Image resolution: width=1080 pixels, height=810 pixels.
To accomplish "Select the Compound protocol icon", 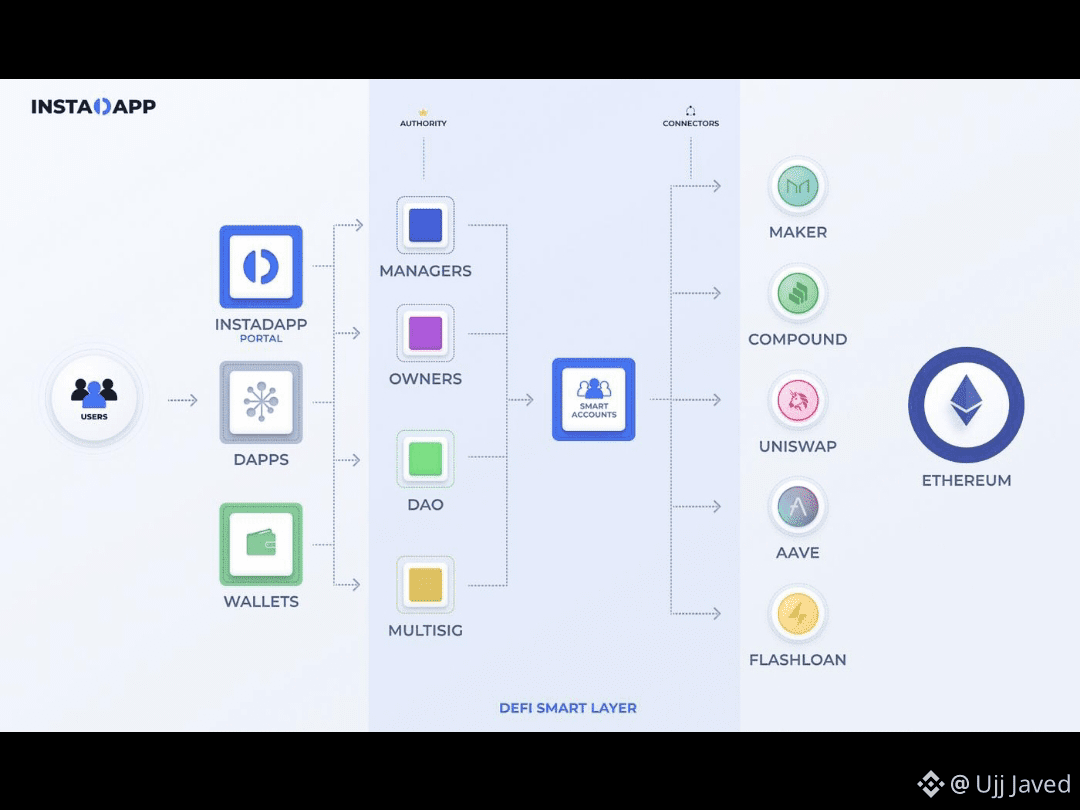I will [x=798, y=293].
